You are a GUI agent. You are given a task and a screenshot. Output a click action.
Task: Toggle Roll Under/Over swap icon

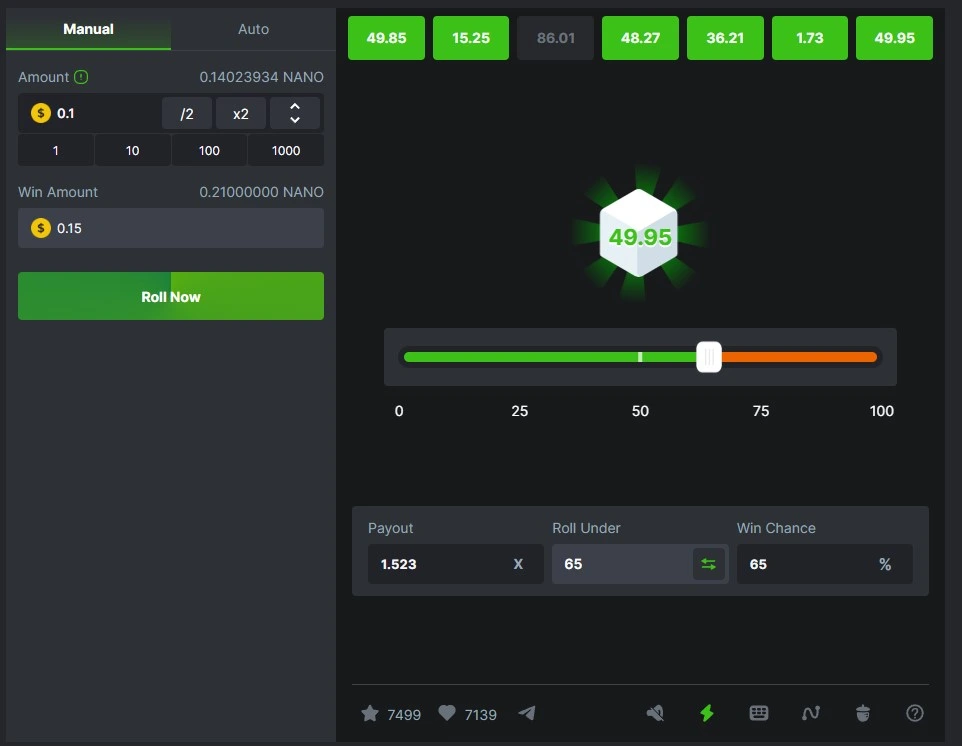709,564
